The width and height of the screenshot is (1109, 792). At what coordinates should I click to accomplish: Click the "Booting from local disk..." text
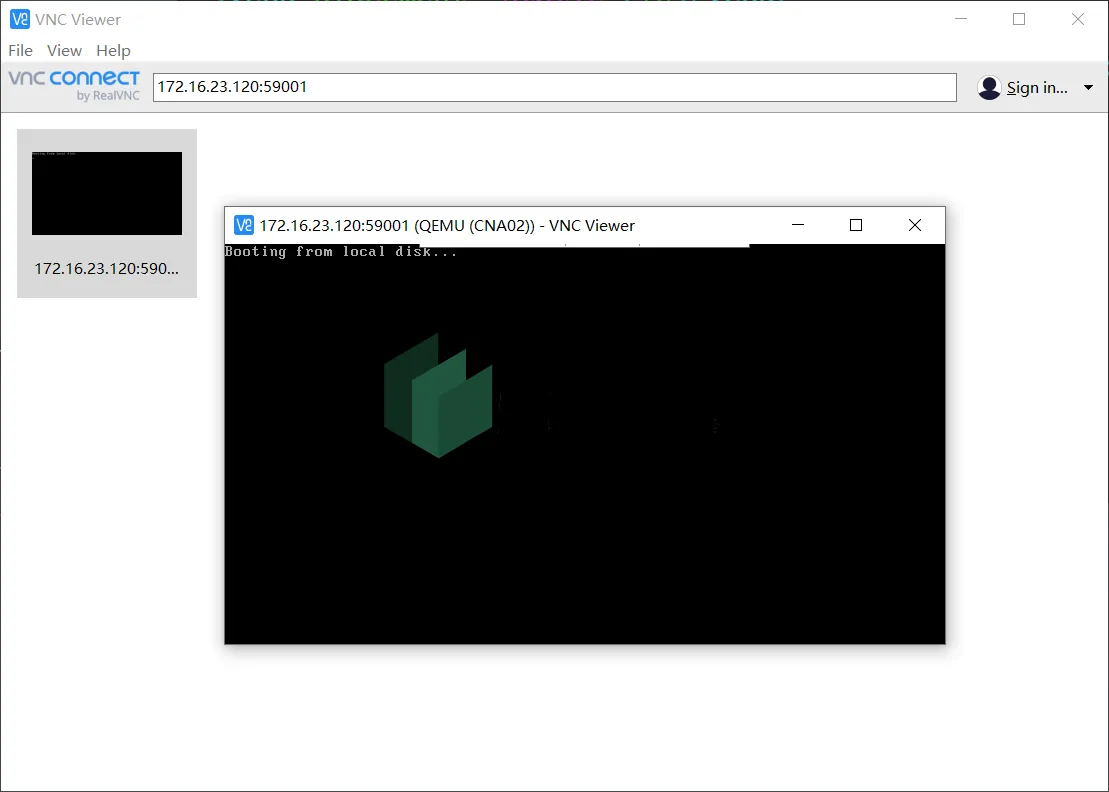point(341,252)
